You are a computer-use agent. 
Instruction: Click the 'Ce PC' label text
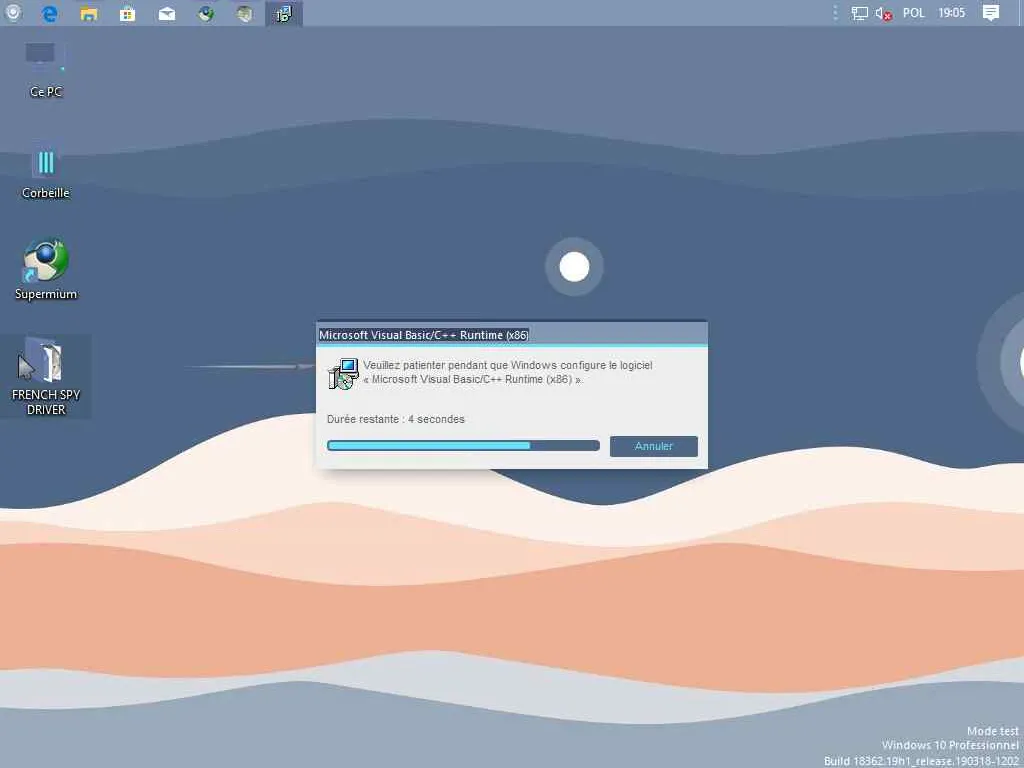pos(46,92)
